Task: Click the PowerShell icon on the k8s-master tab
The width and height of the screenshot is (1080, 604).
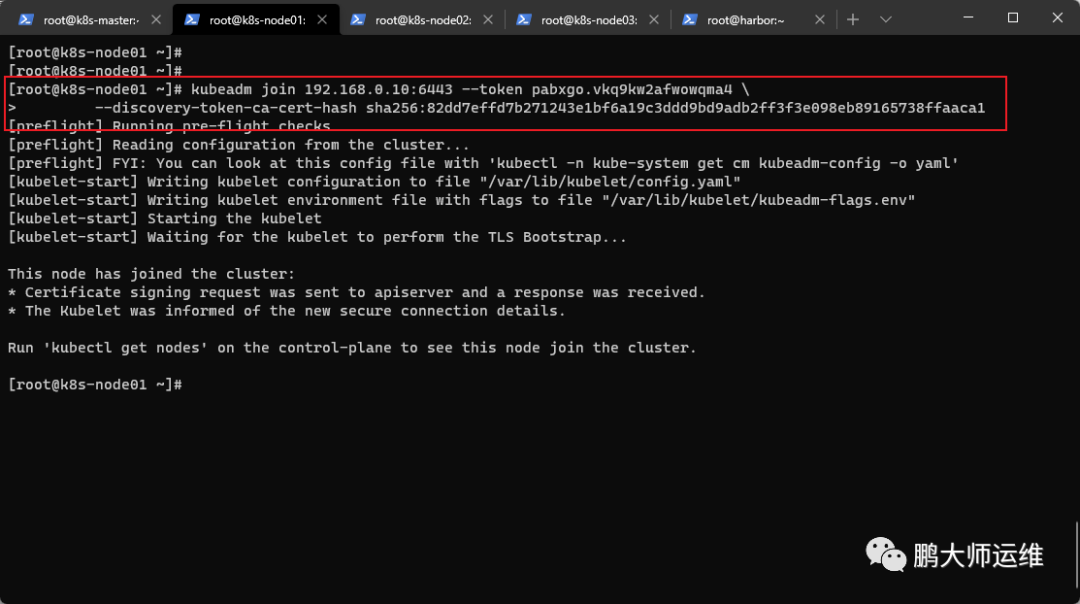Action: pyautogui.click(x=25, y=20)
